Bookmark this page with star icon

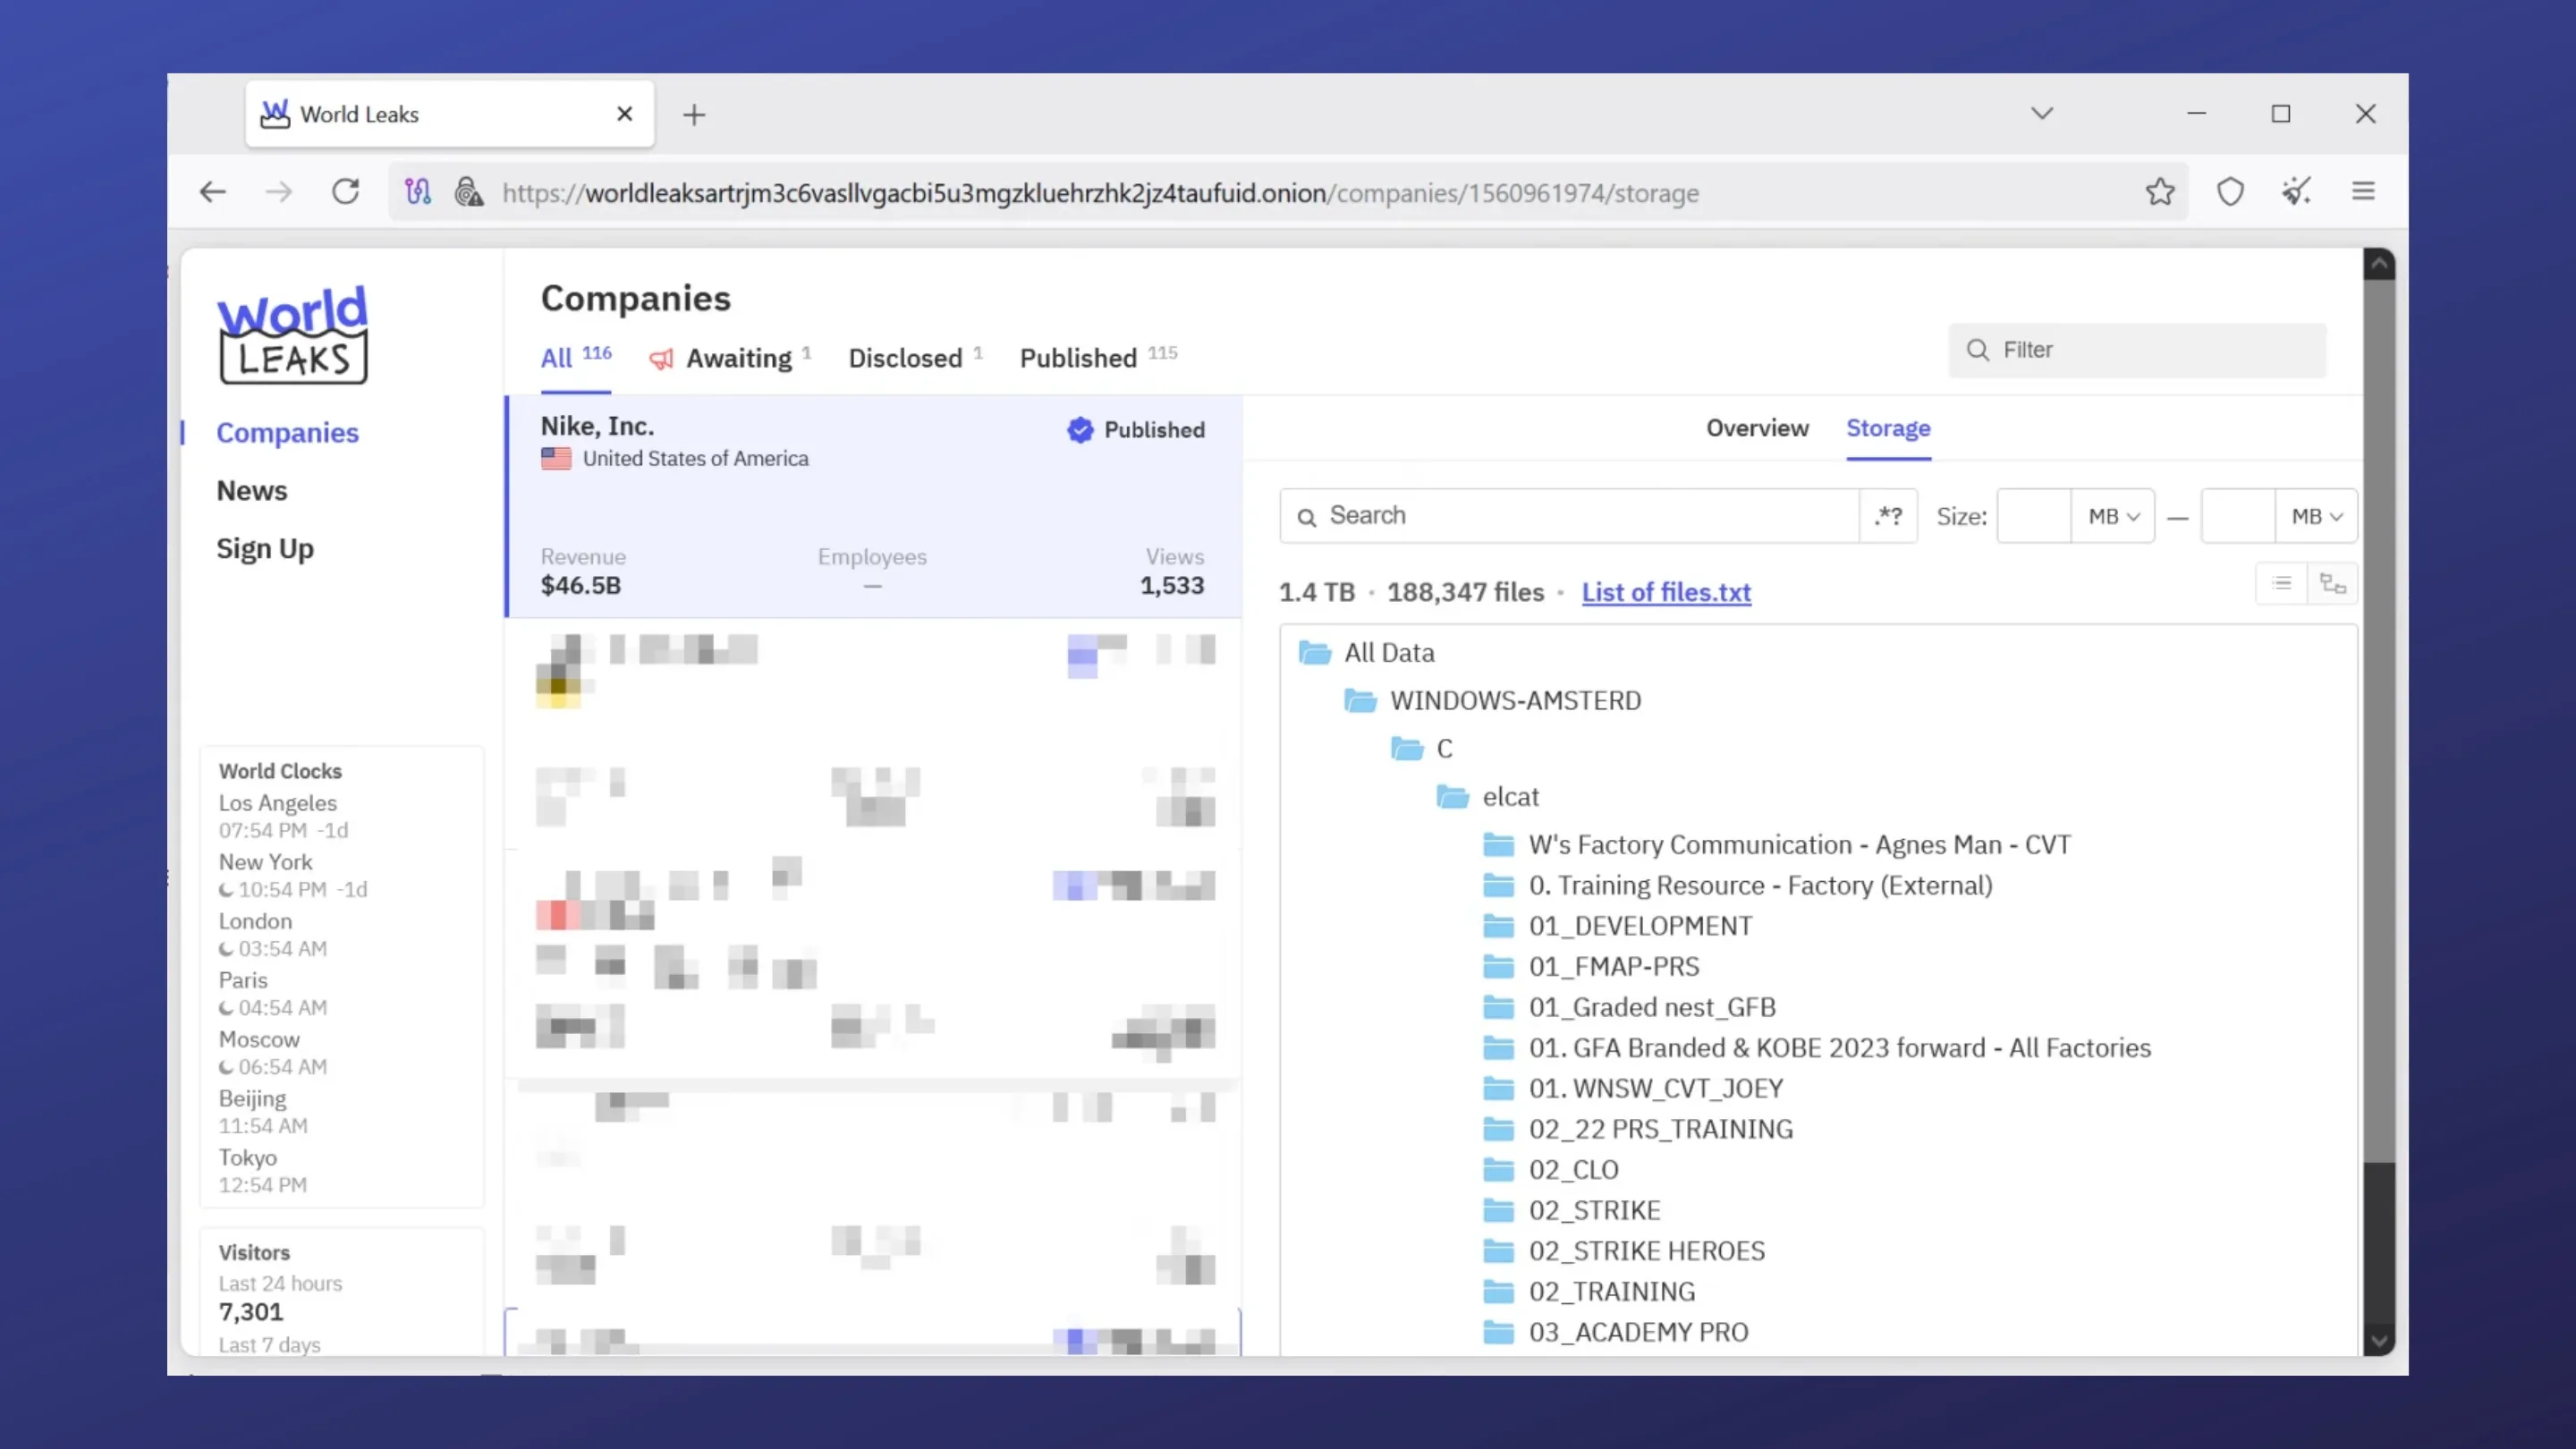tap(2160, 192)
